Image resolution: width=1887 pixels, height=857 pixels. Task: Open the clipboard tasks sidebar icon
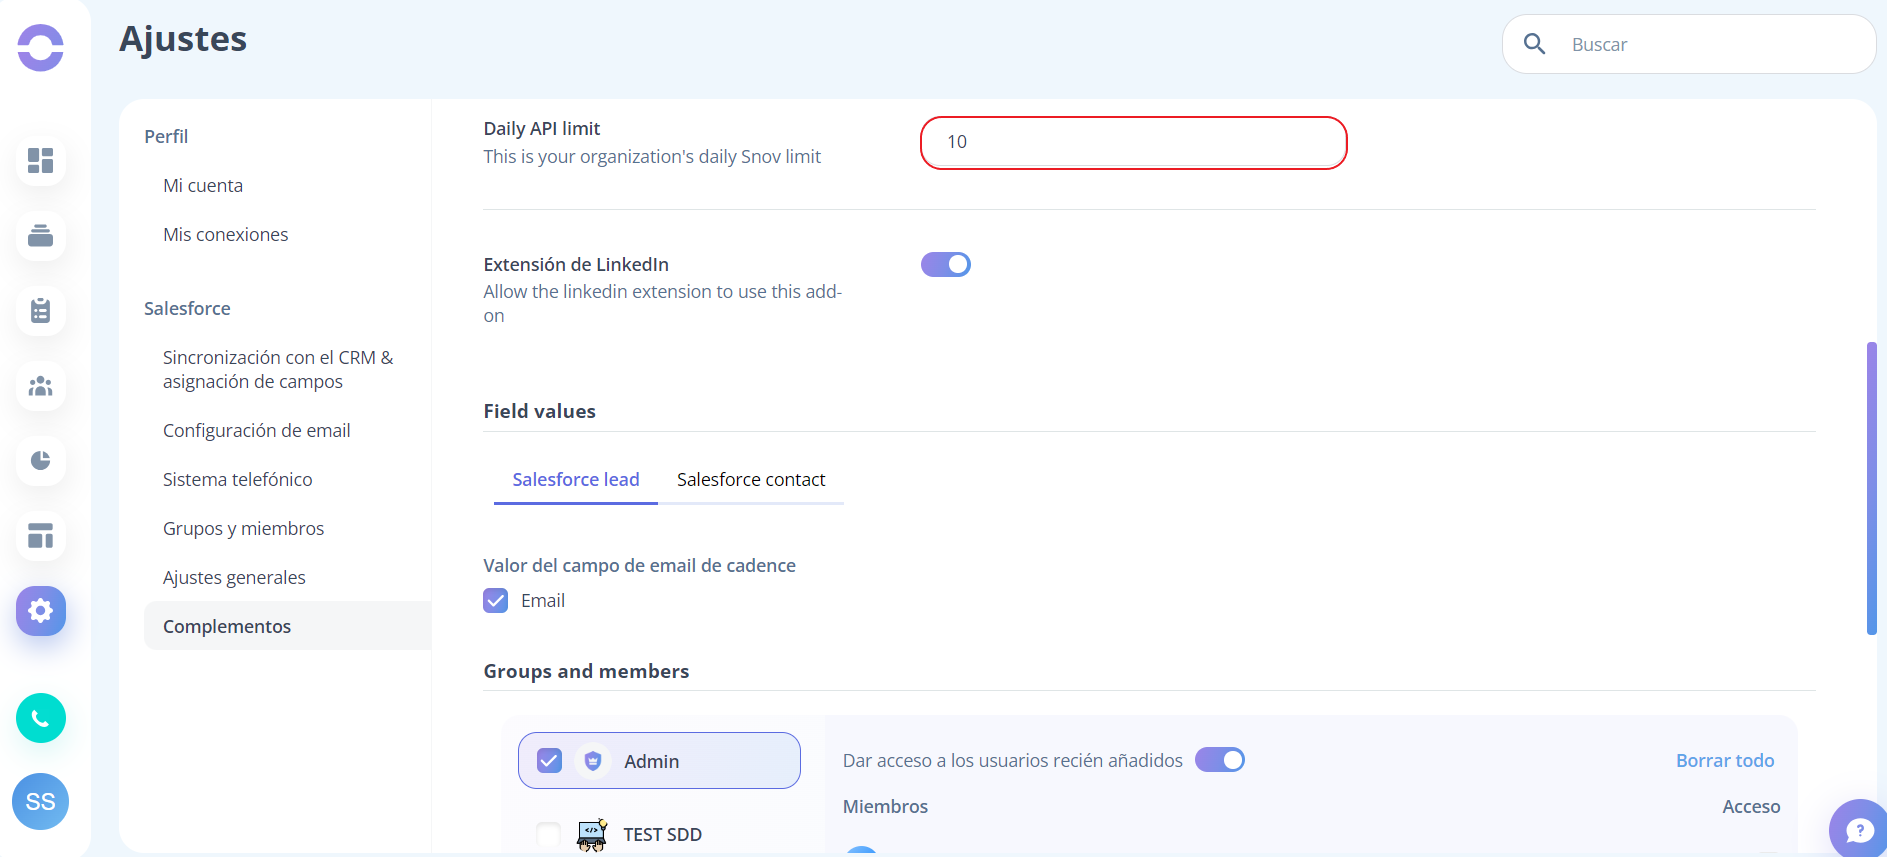41,311
